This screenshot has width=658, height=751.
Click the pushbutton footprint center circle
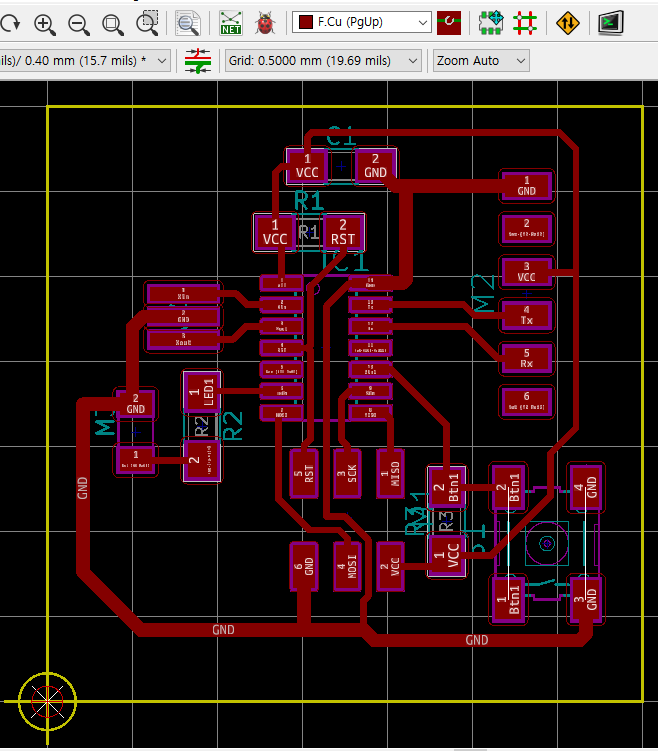click(x=547, y=543)
